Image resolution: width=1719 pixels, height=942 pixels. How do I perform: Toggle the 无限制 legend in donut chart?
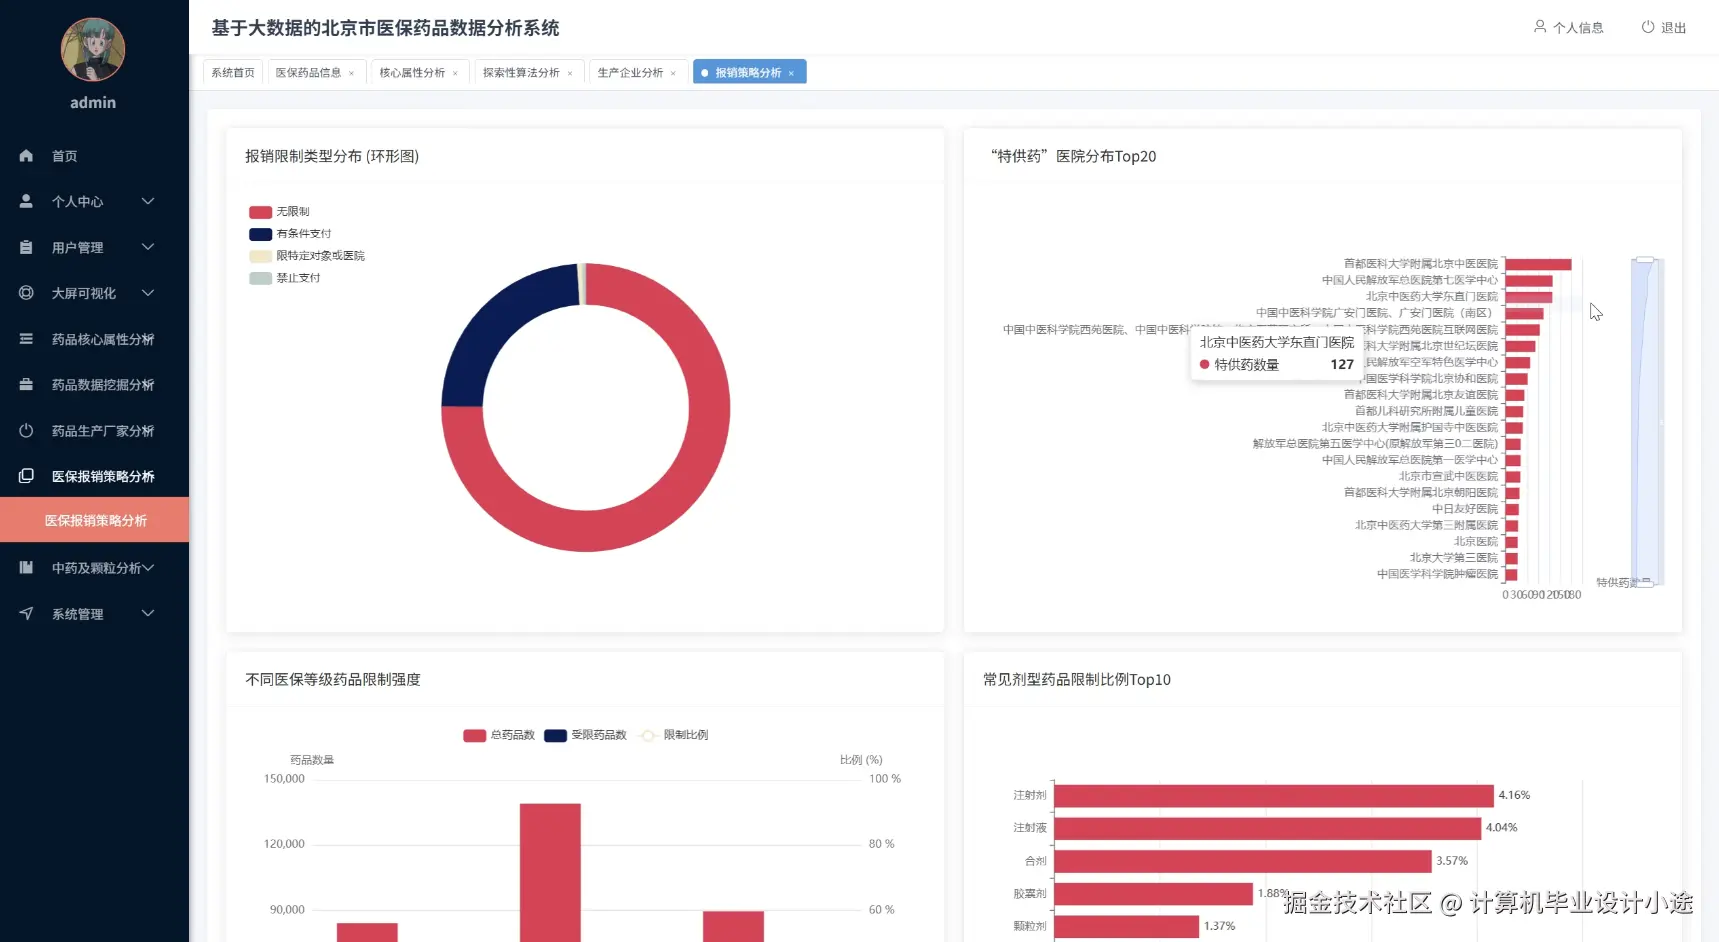(x=281, y=211)
